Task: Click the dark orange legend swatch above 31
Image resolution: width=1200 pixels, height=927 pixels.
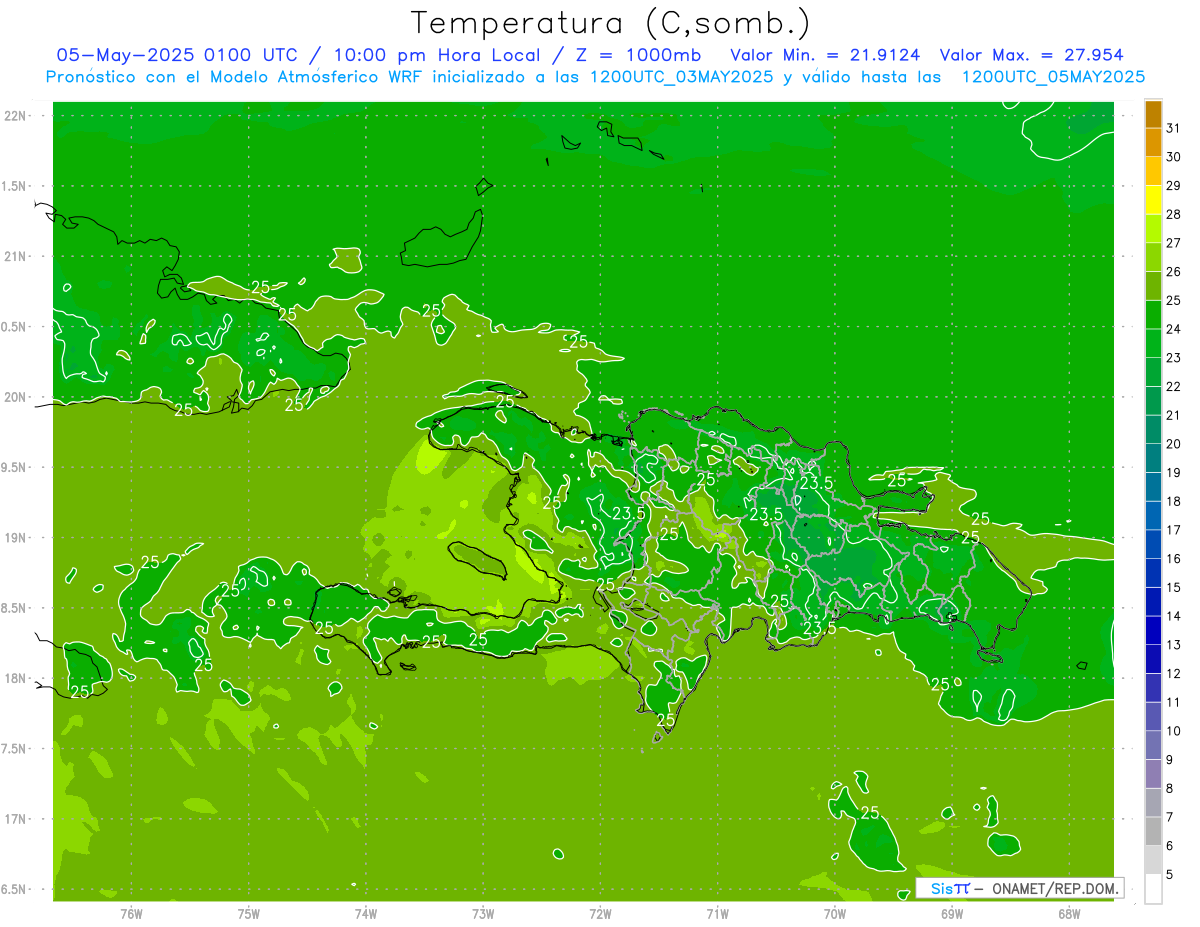Action: [x=1153, y=115]
